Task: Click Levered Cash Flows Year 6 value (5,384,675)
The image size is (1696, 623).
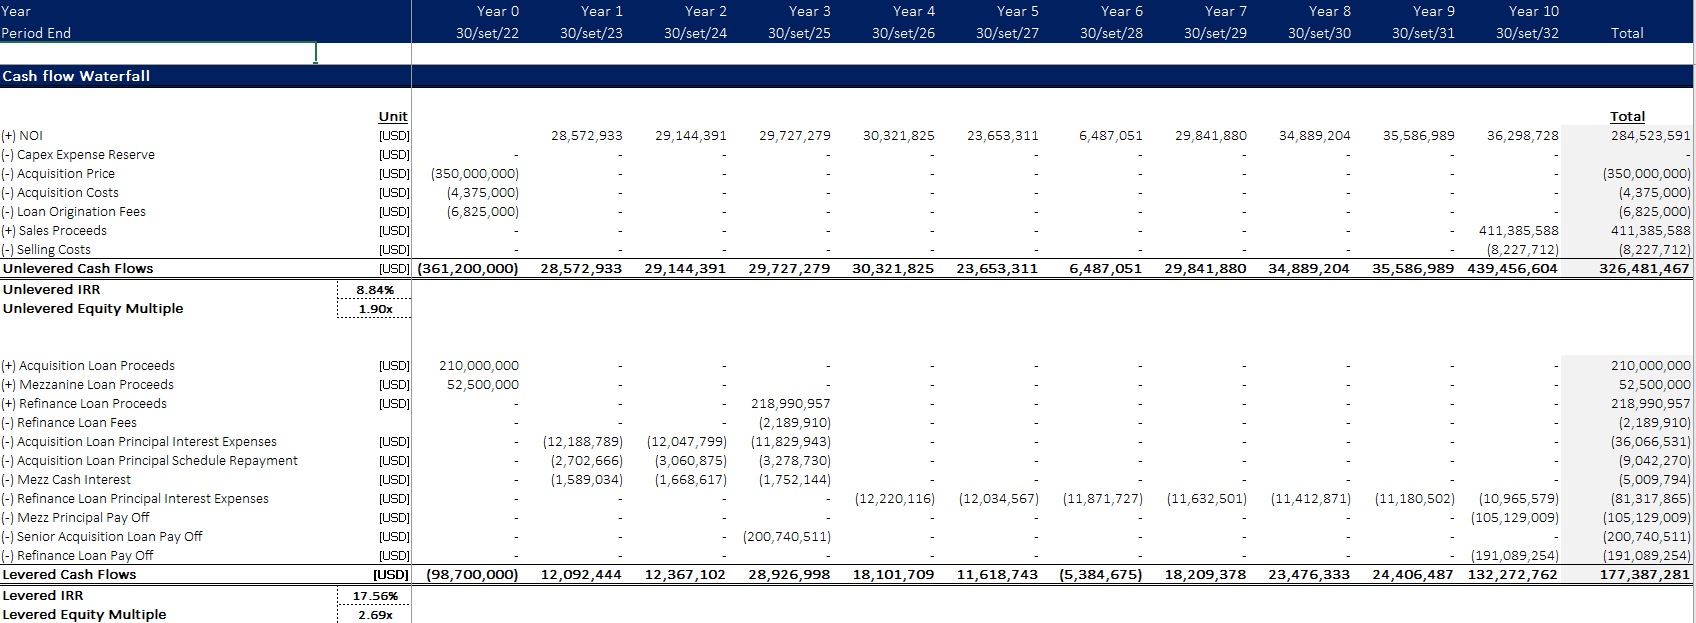Action: [1100, 575]
